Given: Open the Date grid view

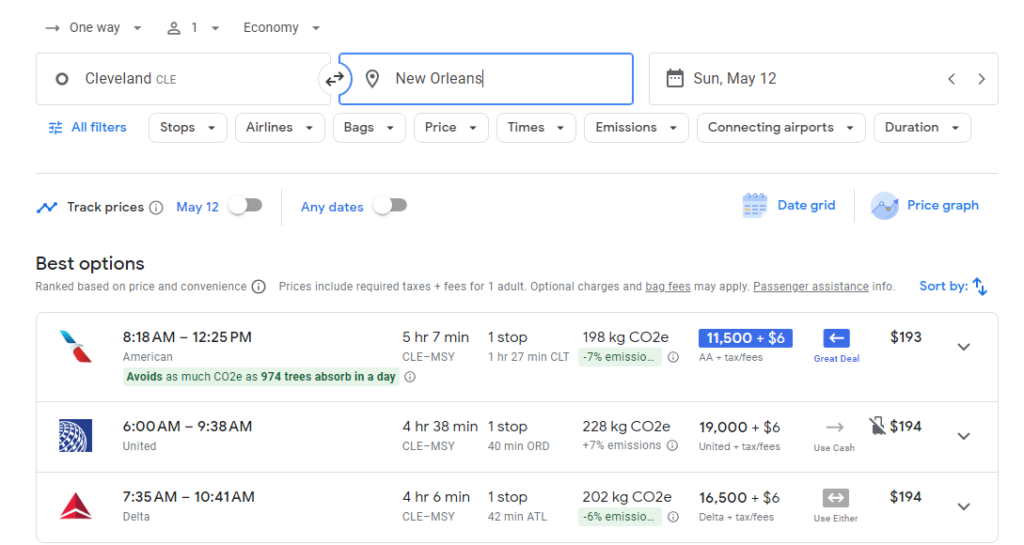Looking at the screenshot, I should [x=789, y=206].
